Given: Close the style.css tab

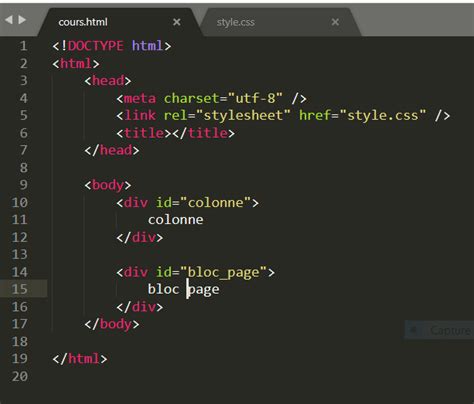Looking at the screenshot, I should tap(335, 22).
